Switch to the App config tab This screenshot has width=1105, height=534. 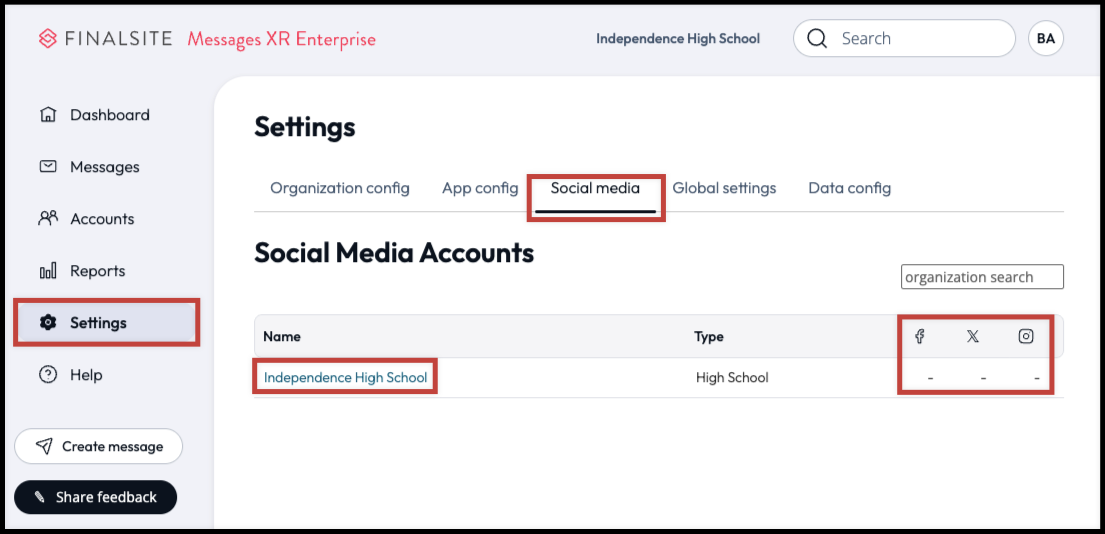pyautogui.click(x=480, y=188)
